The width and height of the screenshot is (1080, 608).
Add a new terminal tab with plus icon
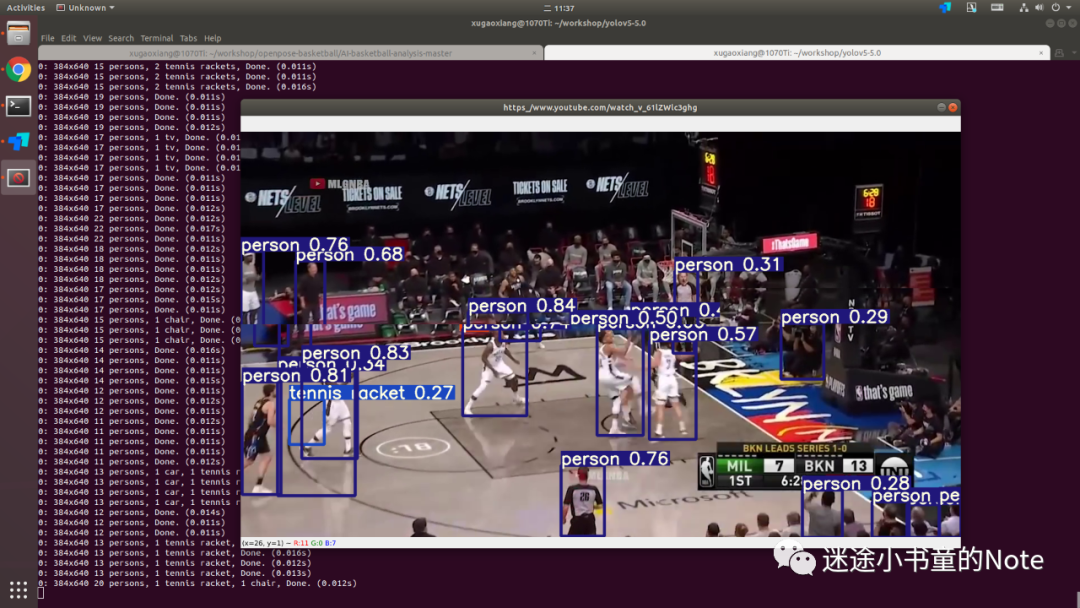[1060, 53]
